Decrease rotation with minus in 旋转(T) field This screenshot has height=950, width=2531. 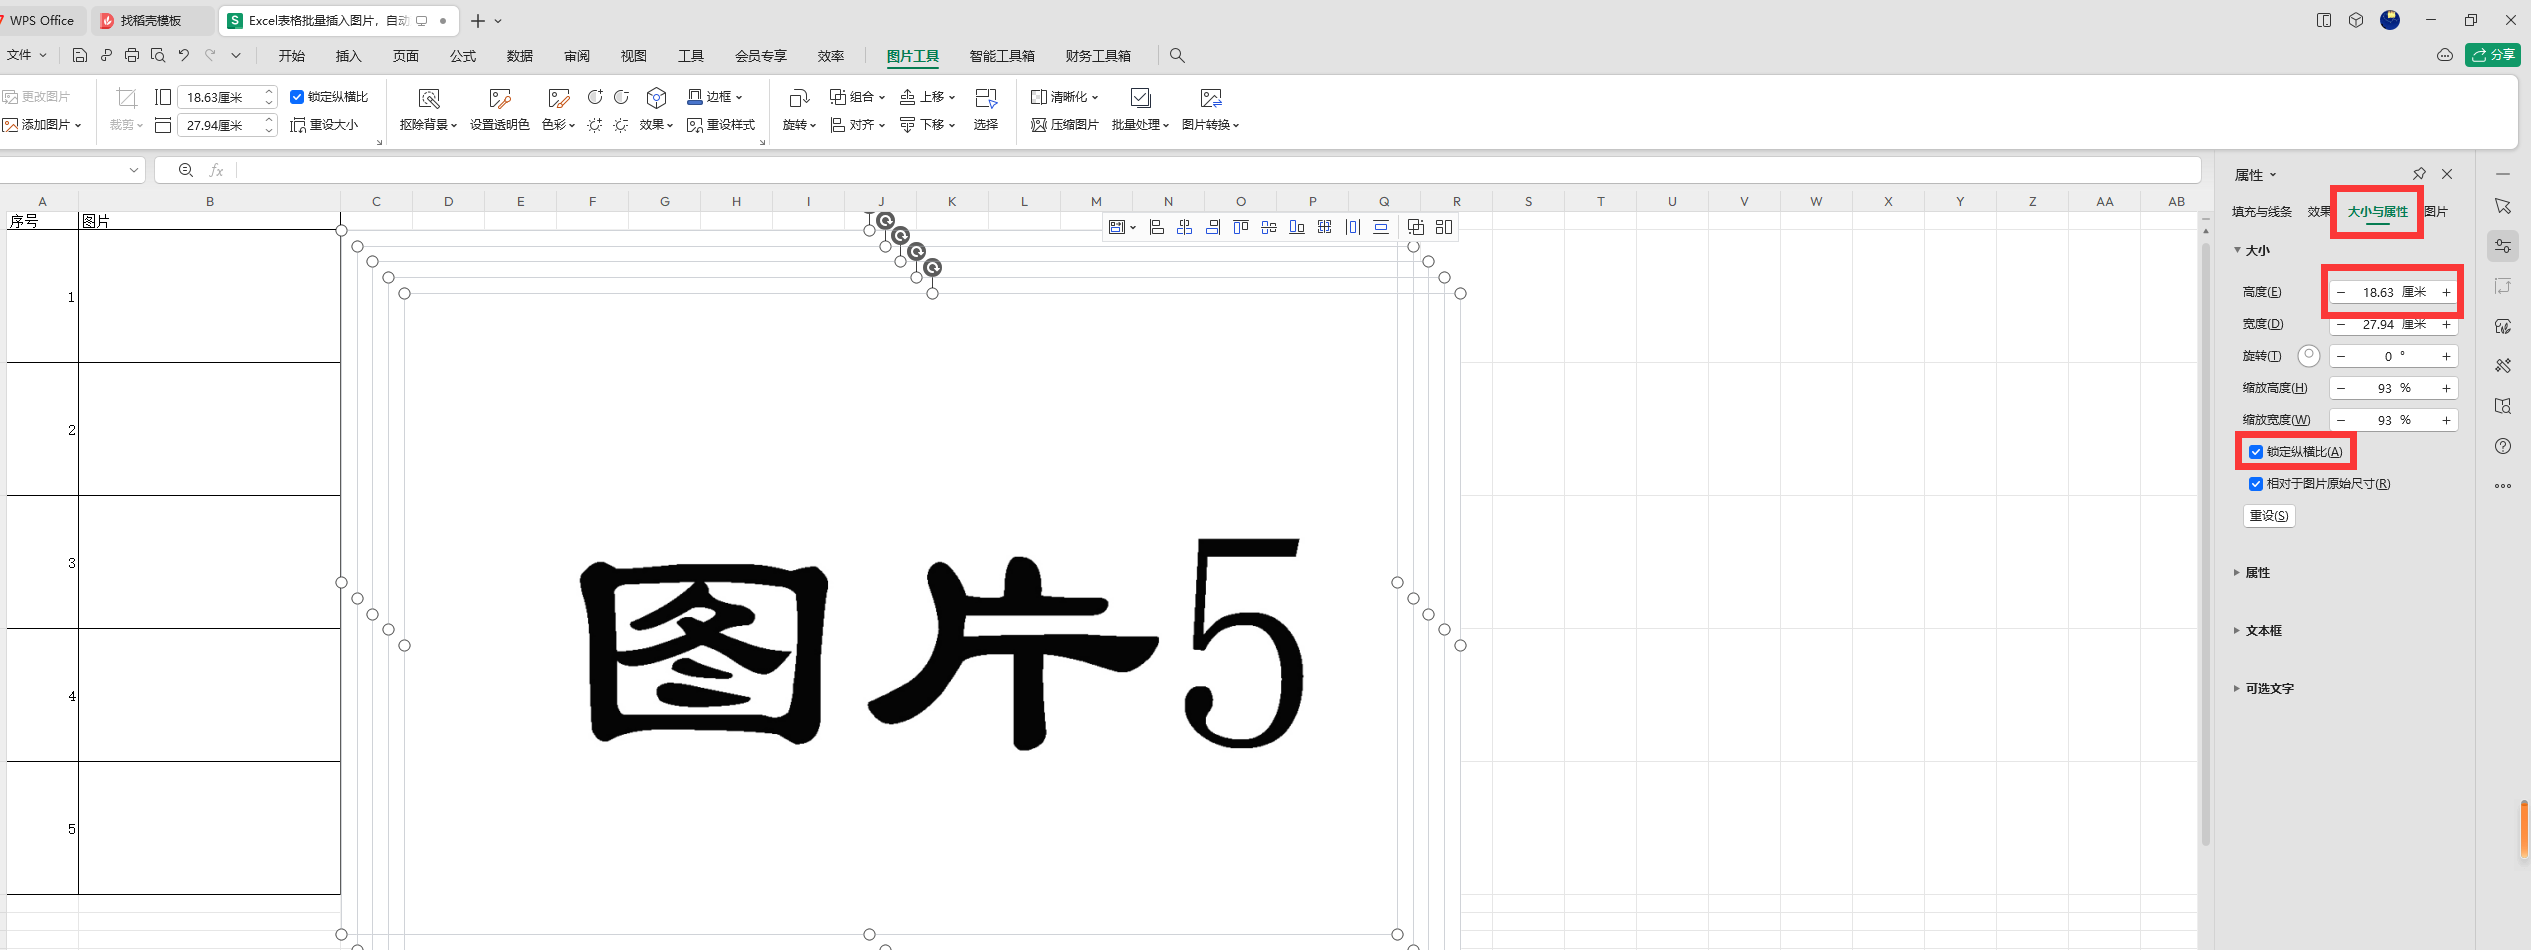[x=2341, y=357]
